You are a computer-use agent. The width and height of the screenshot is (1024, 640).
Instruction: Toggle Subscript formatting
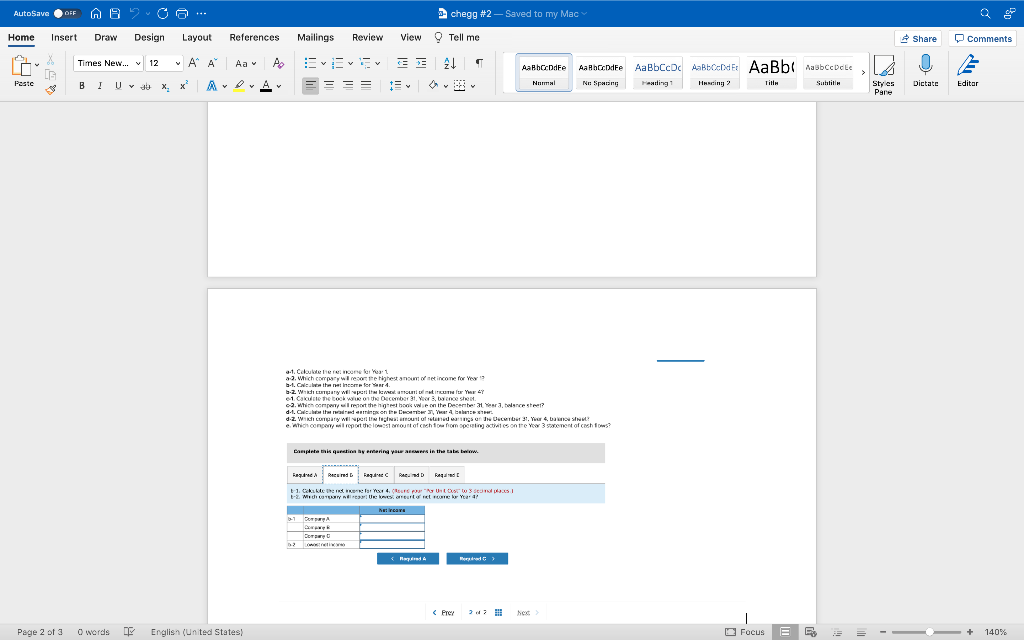pos(165,86)
